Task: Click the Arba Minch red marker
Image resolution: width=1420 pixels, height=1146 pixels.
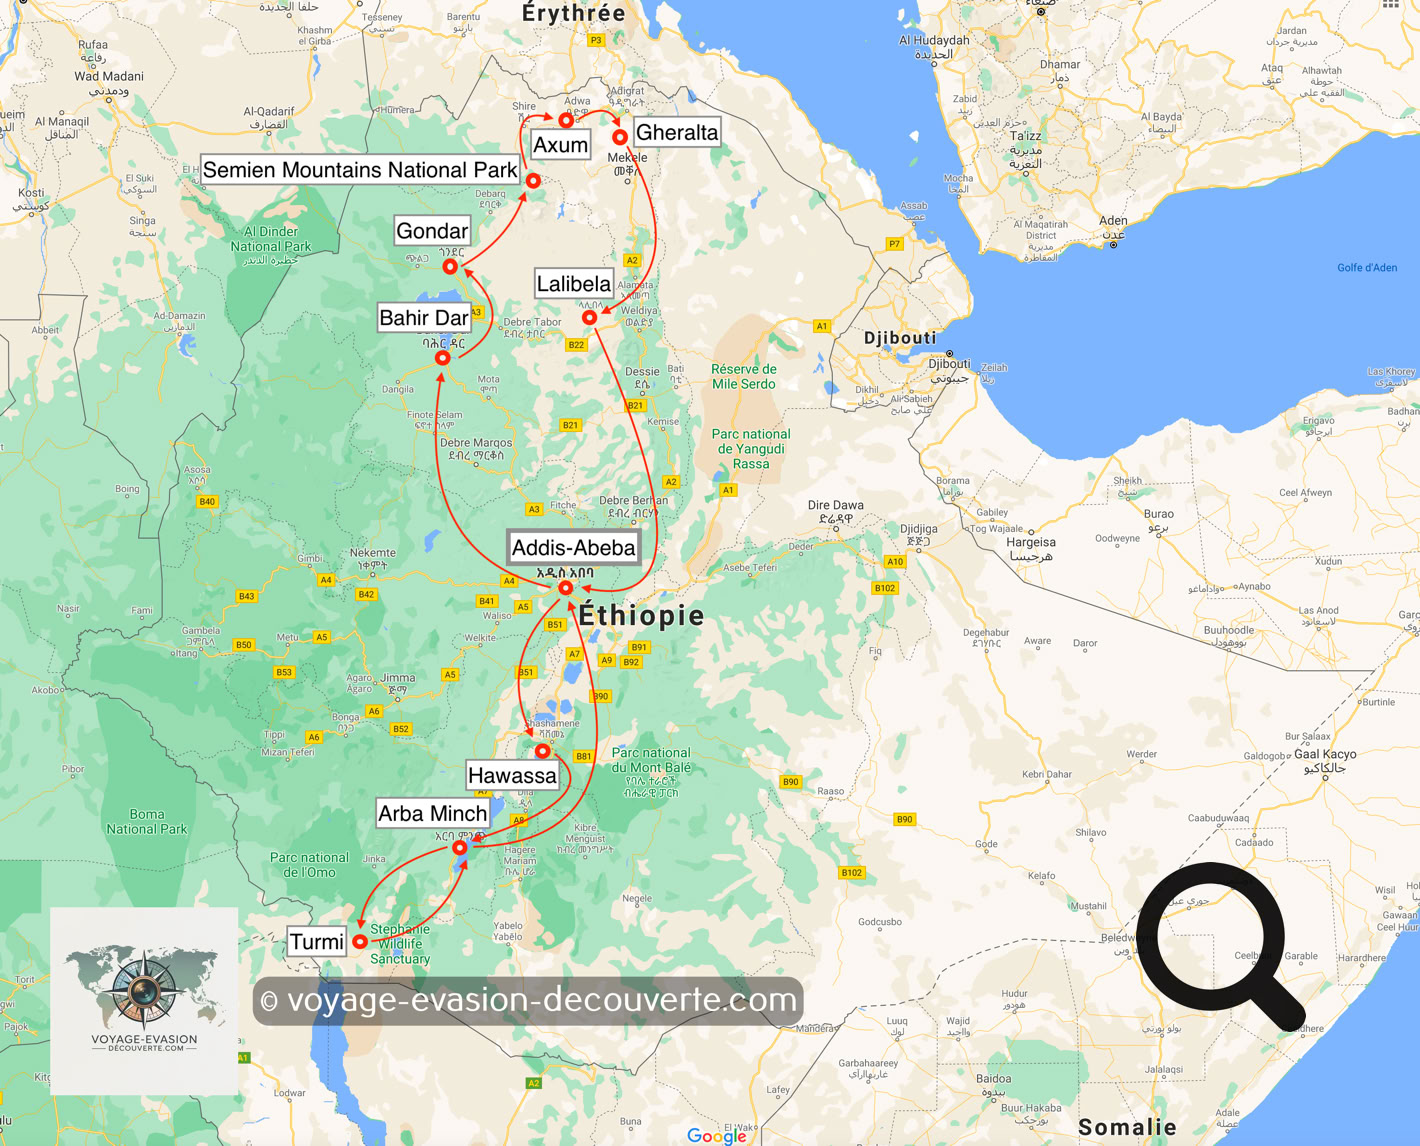Action: [460, 848]
